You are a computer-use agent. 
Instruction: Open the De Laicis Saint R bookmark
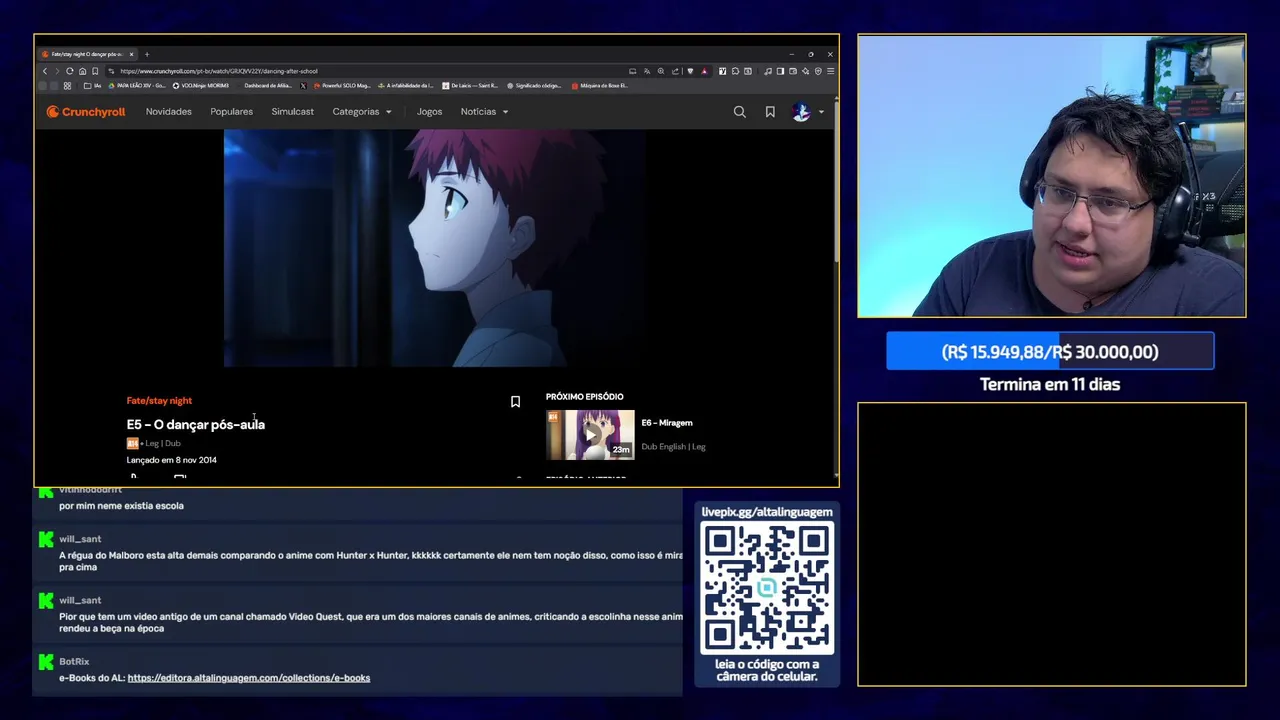point(470,86)
